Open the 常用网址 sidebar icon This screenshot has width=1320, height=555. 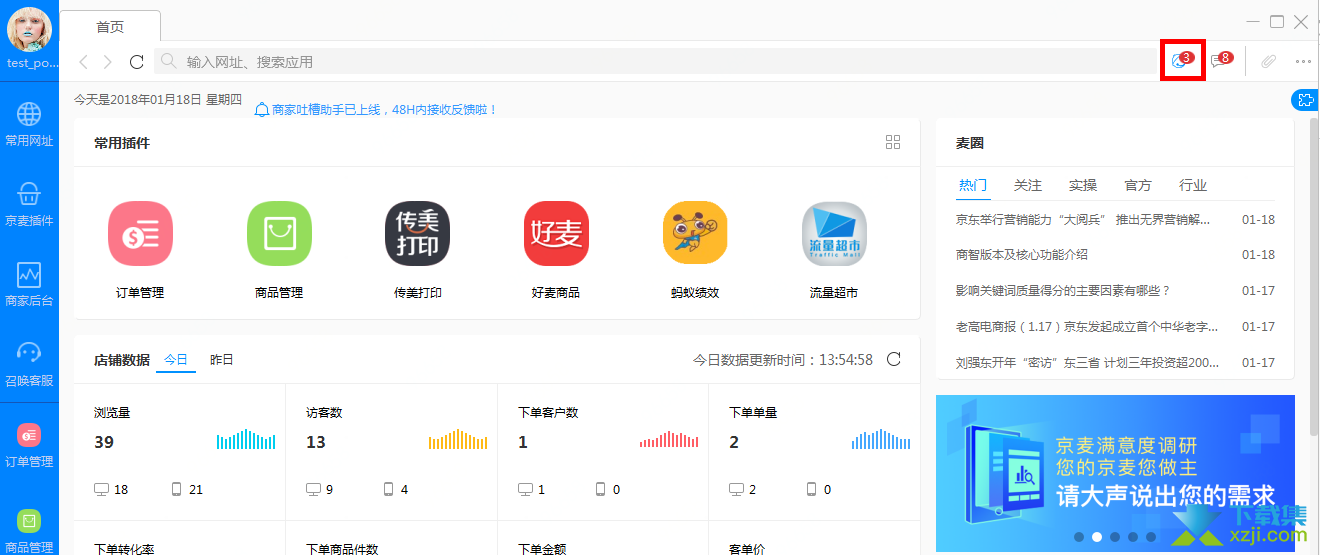[x=29, y=124]
